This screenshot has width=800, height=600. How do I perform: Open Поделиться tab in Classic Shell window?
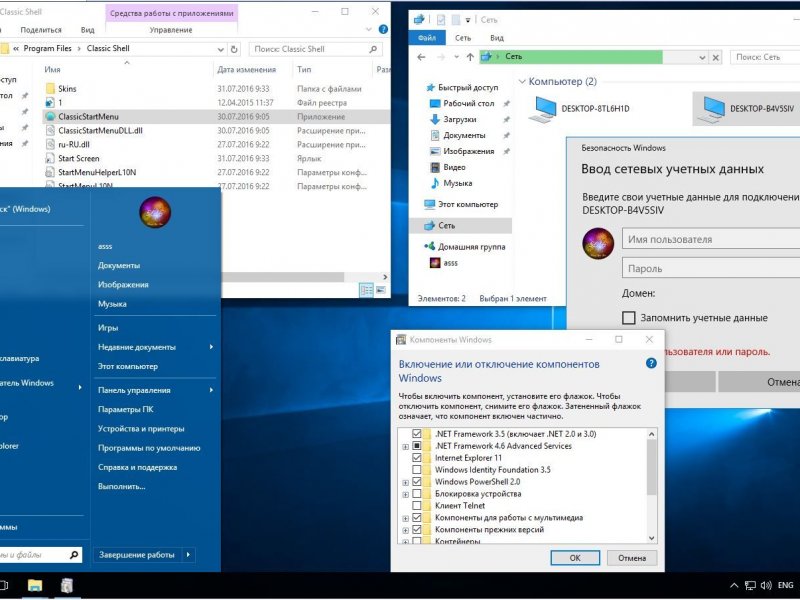pyautogui.click(x=41, y=30)
